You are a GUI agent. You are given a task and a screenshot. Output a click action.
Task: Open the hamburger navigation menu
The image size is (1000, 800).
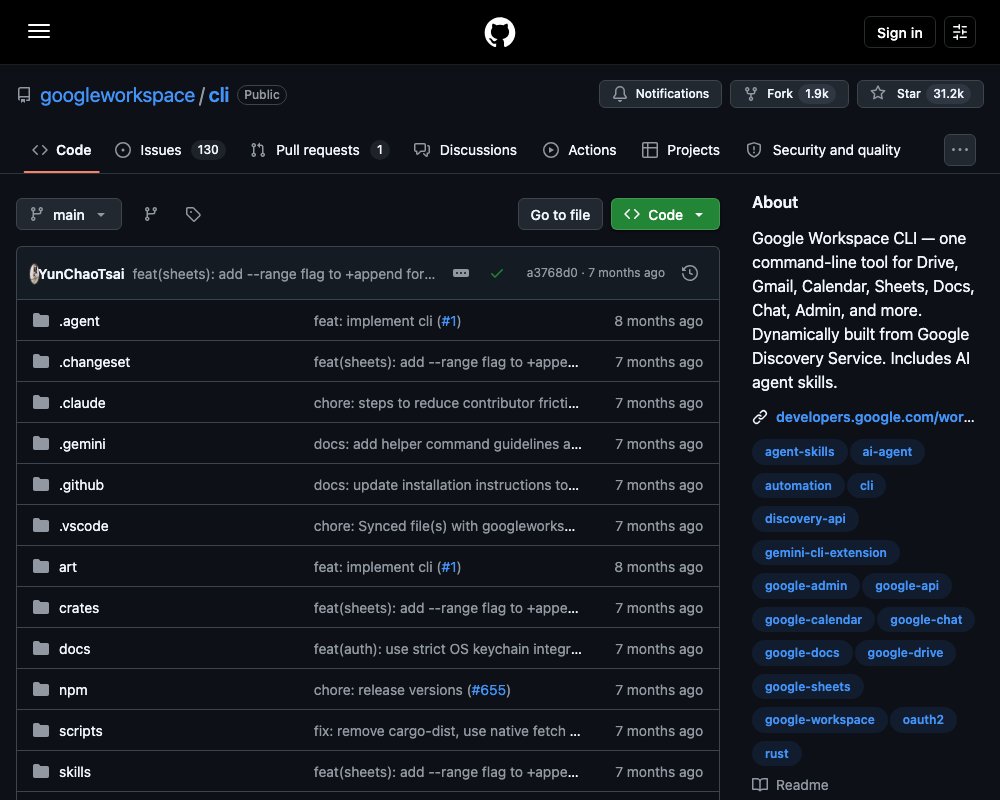[39, 31]
